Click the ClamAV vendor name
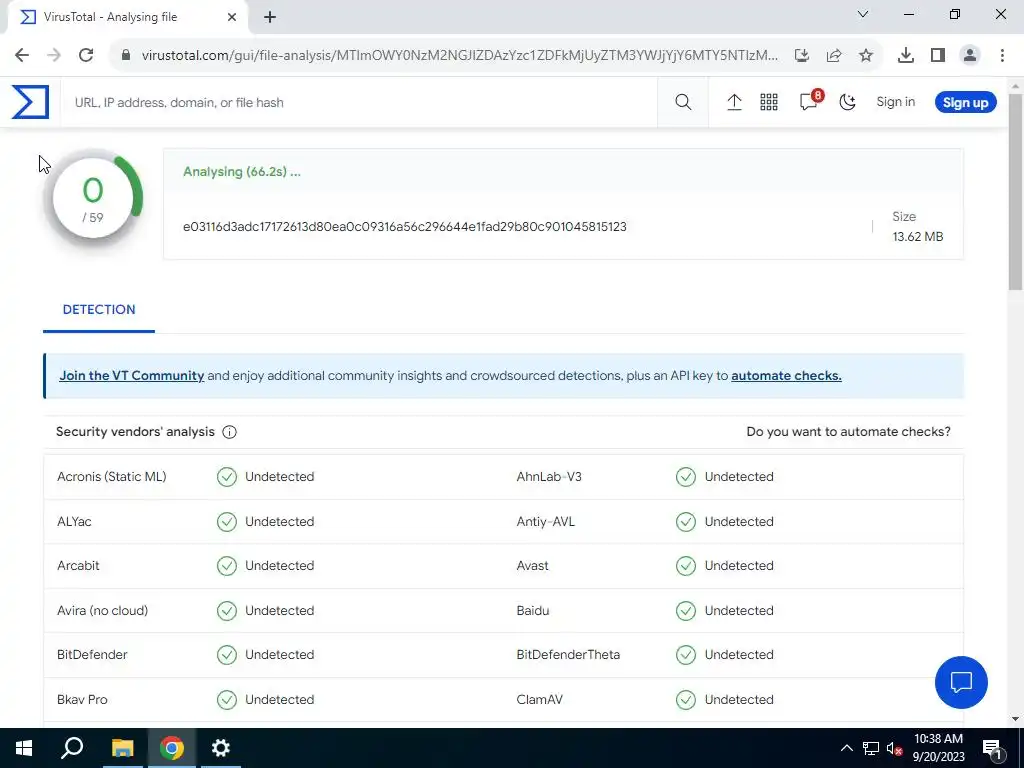 (539, 699)
